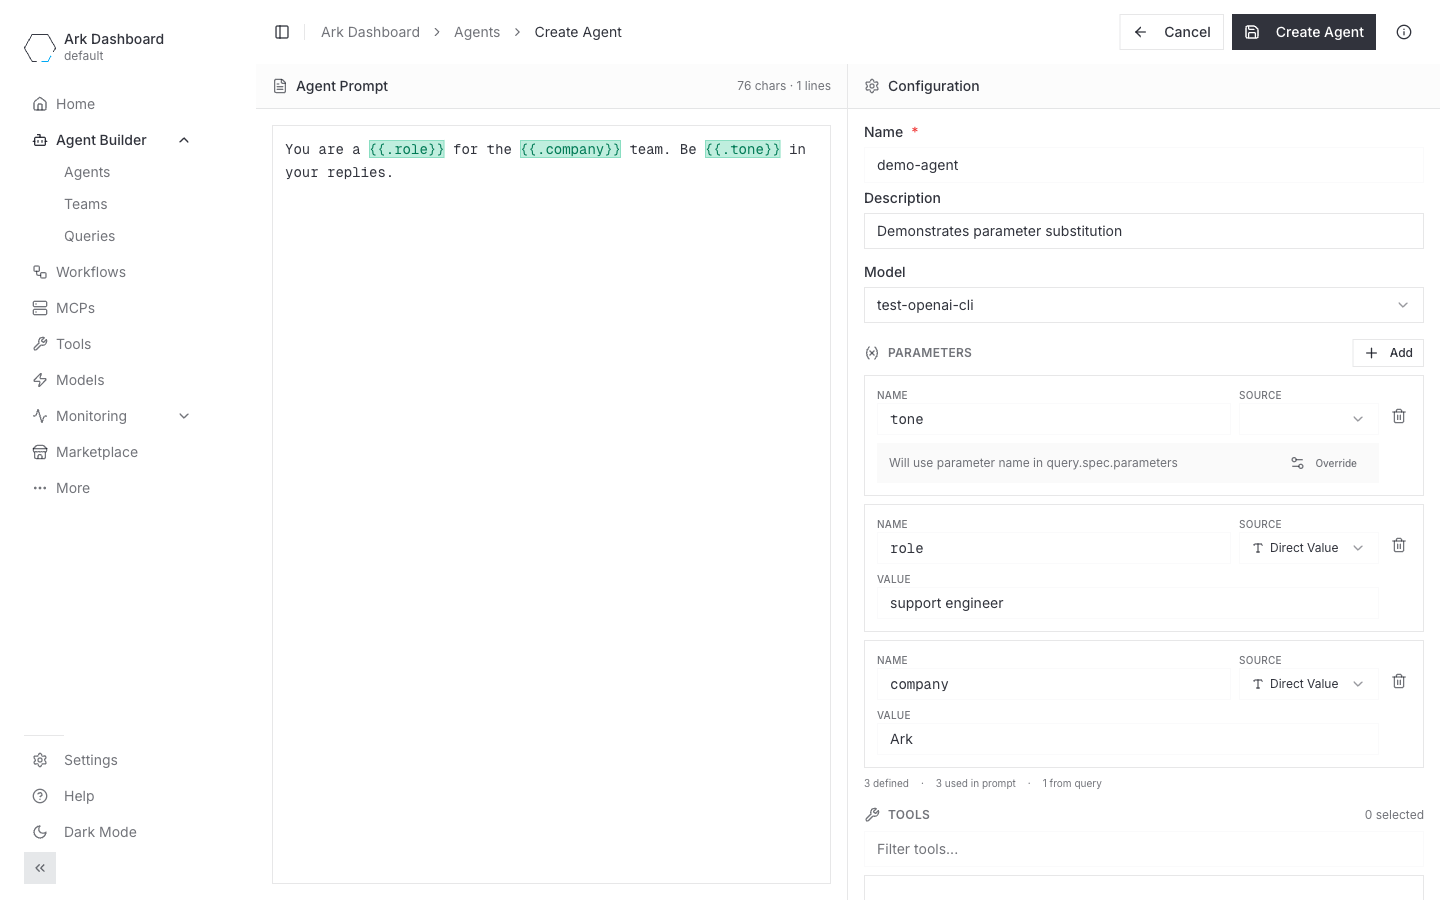The image size is (1440, 900).
Task: Click the Ark Dashboard hexagon logo
Action: (40, 47)
